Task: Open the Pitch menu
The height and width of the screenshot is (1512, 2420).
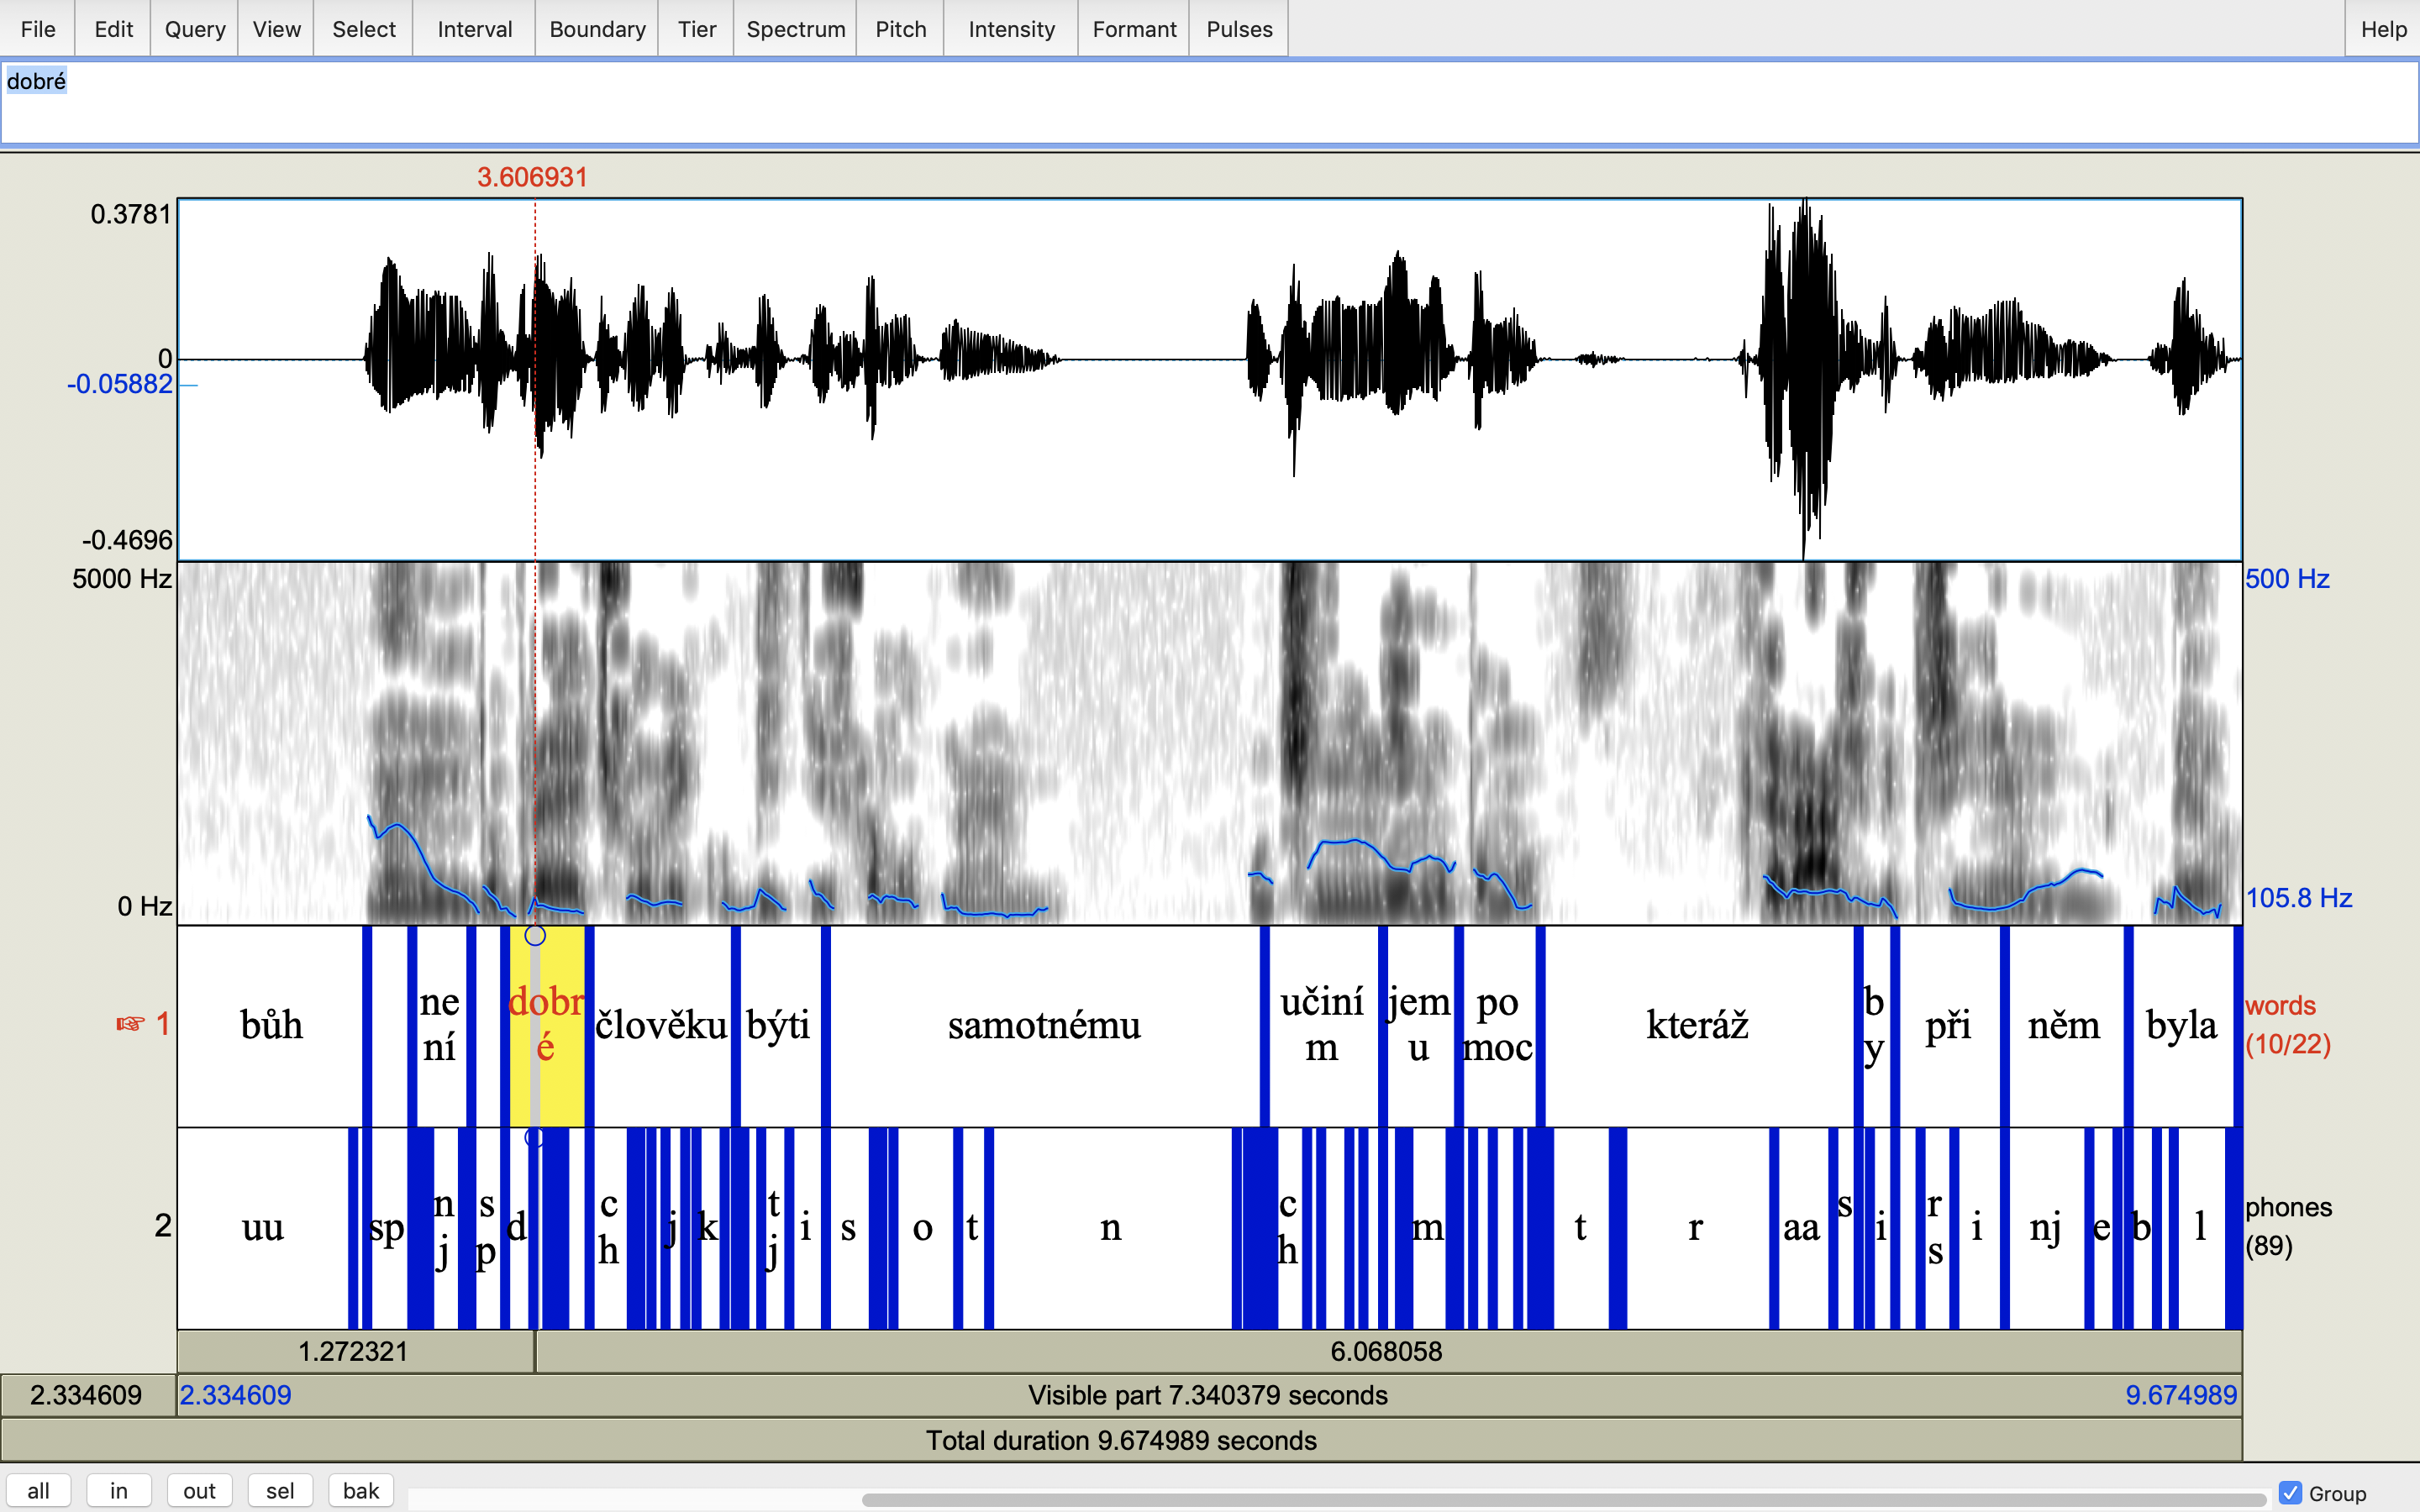Action: click(x=900, y=29)
